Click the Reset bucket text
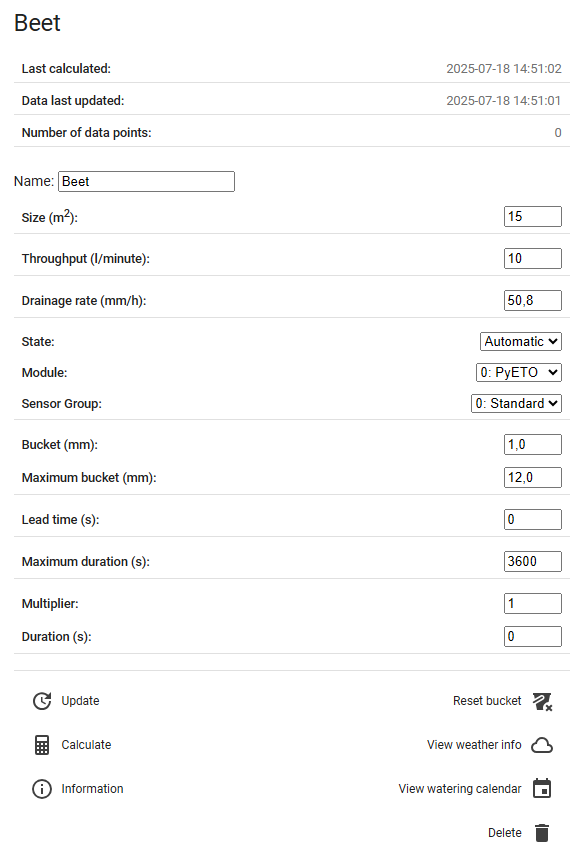The width and height of the screenshot is (579, 857). tap(487, 701)
